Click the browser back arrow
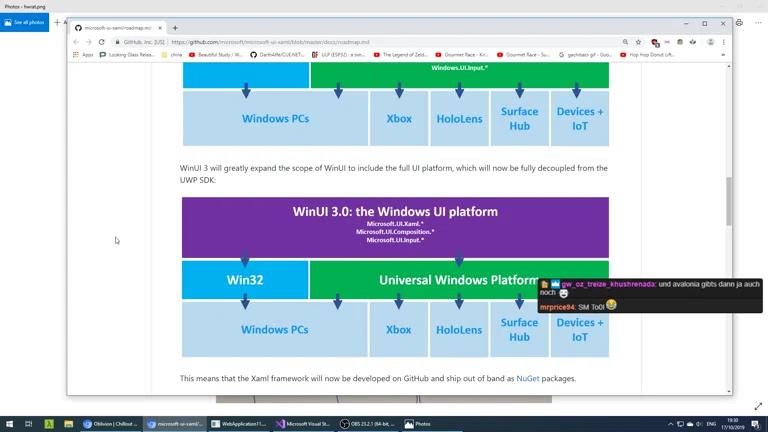 76,42
